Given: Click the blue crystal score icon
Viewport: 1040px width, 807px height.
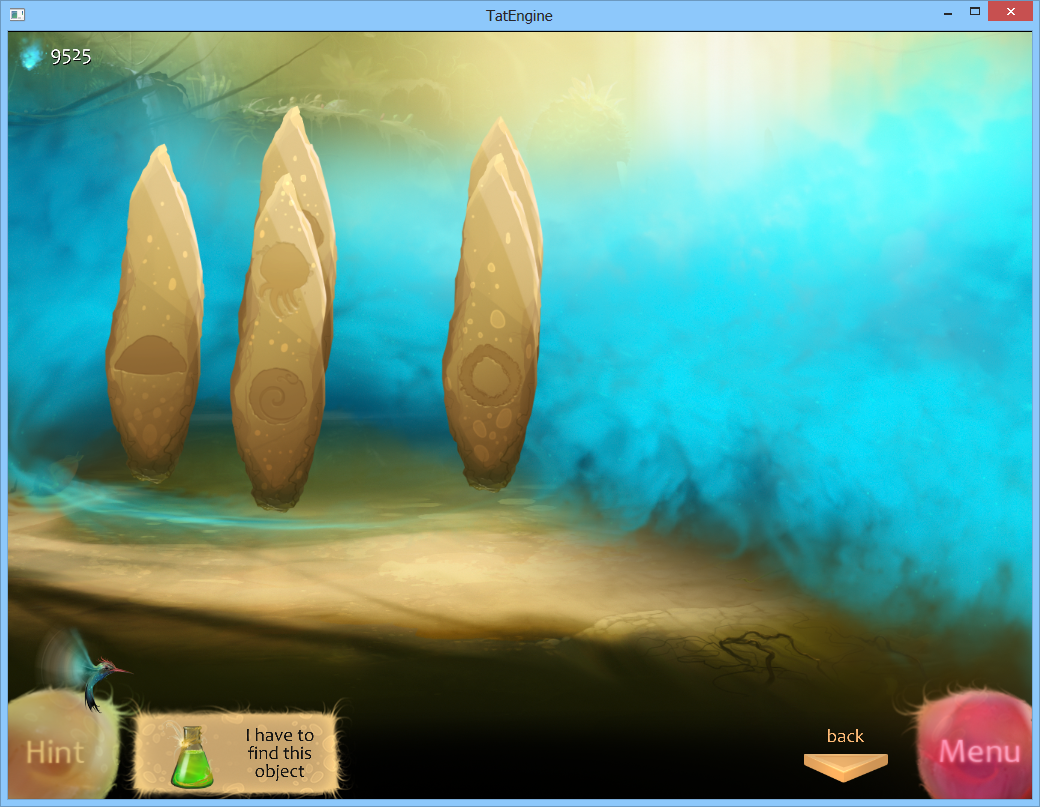Looking at the screenshot, I should click(32, 56).
